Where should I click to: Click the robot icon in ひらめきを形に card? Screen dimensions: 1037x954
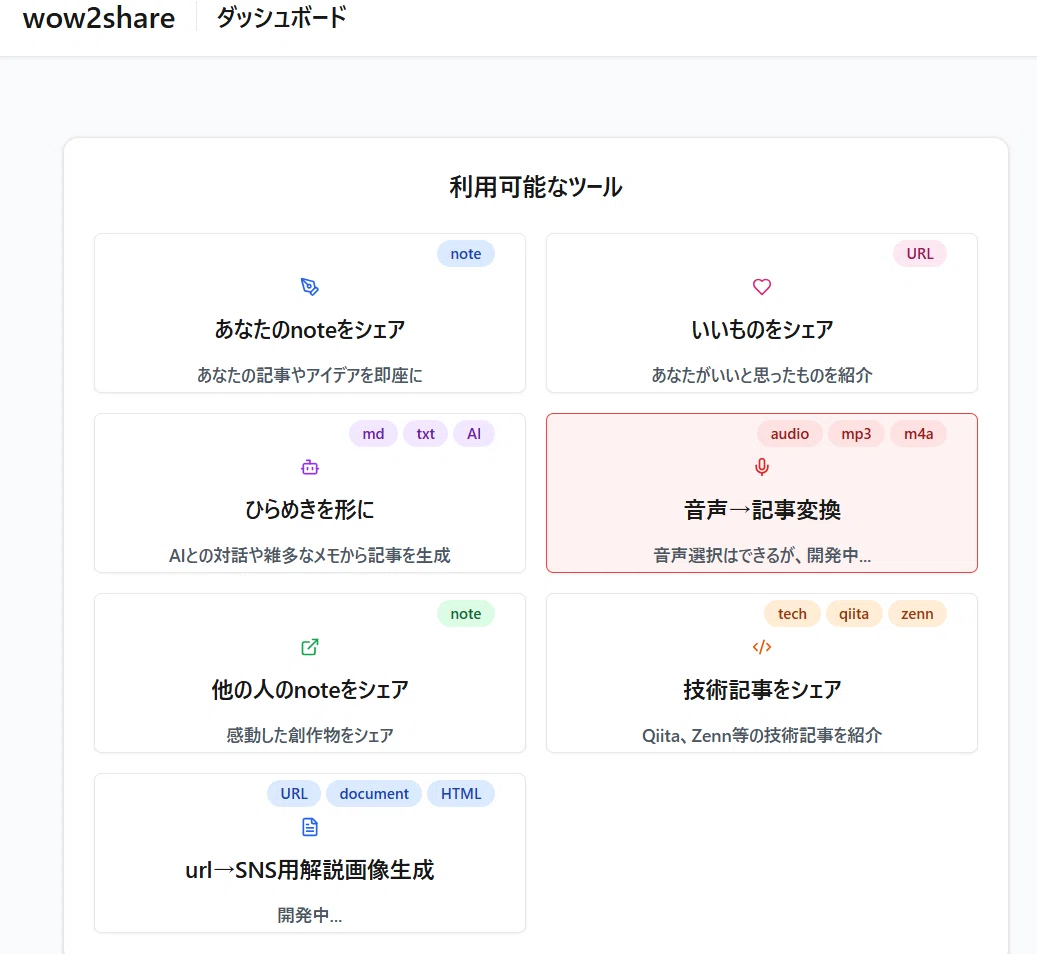(x=310, y=467)
